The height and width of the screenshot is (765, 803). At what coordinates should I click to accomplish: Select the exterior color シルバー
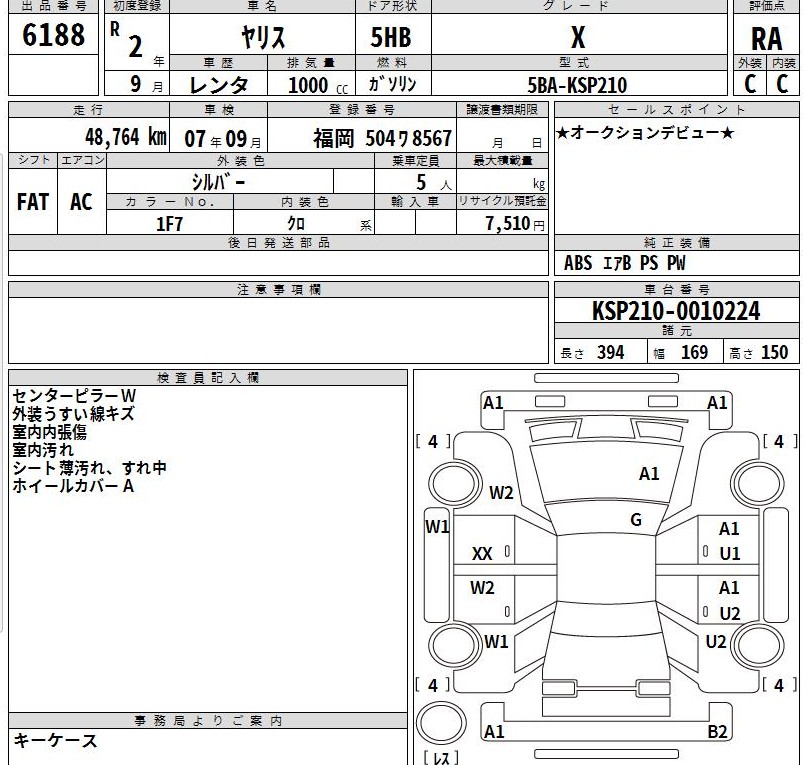(219, 182)
